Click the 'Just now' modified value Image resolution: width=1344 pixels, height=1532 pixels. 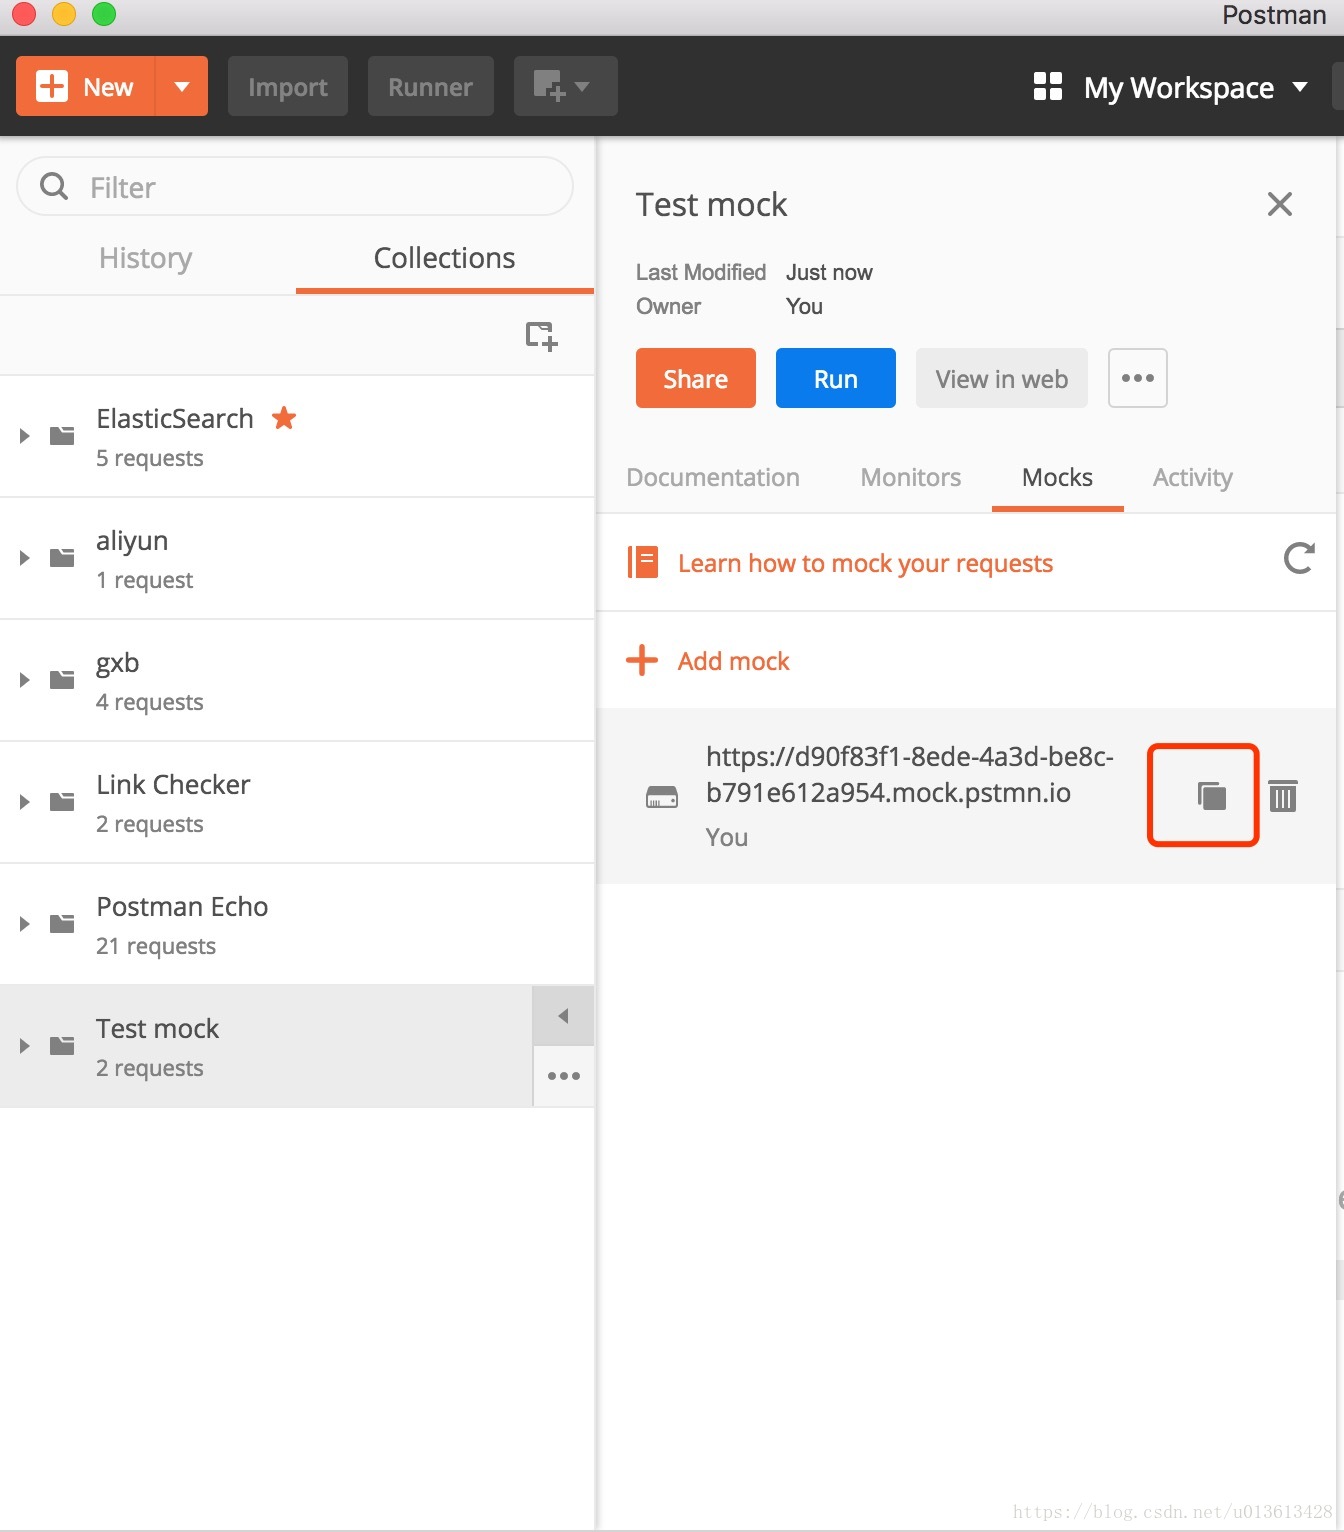(829, 272)
